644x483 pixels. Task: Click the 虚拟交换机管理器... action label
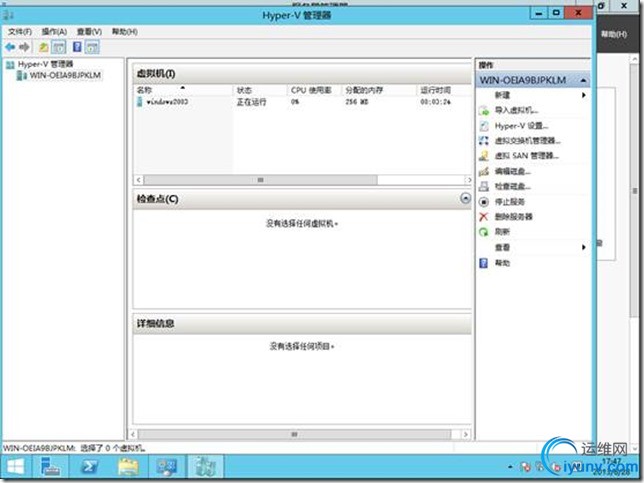click(528, 141)
